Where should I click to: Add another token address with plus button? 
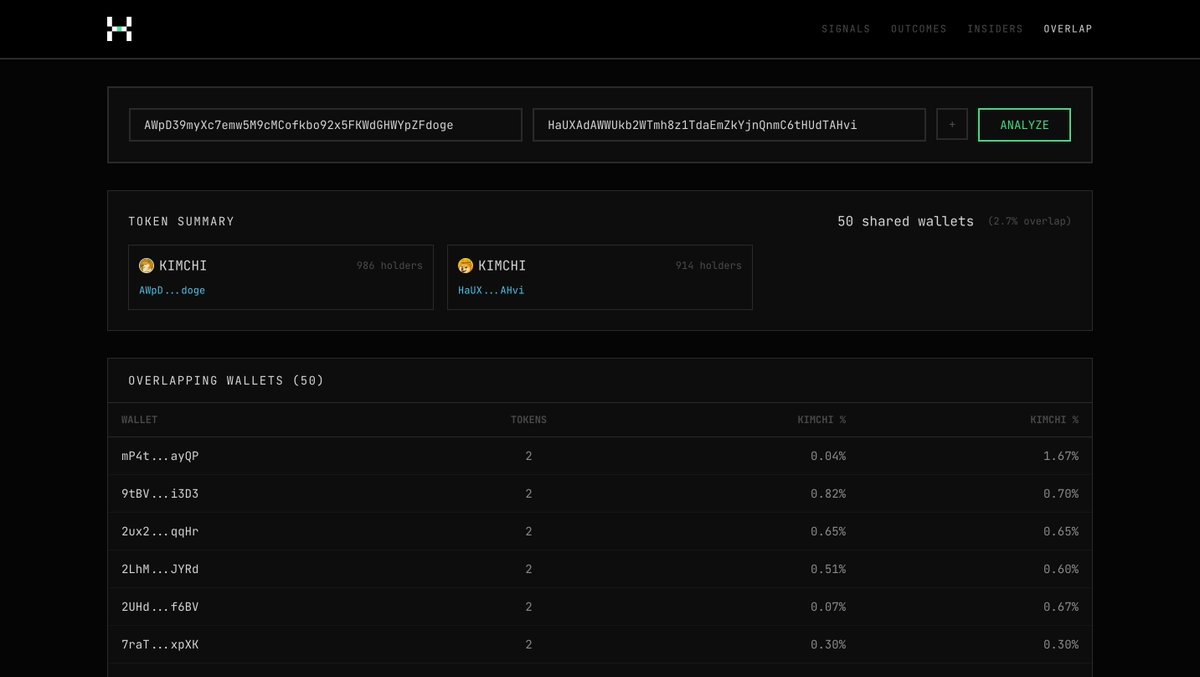[x=952, y=125]
